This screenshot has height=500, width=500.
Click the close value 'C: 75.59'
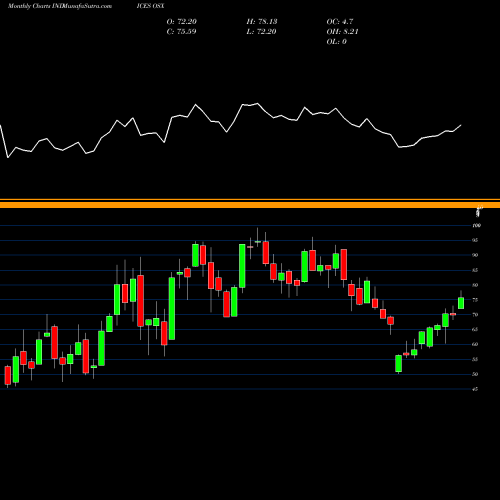(181, 32)
